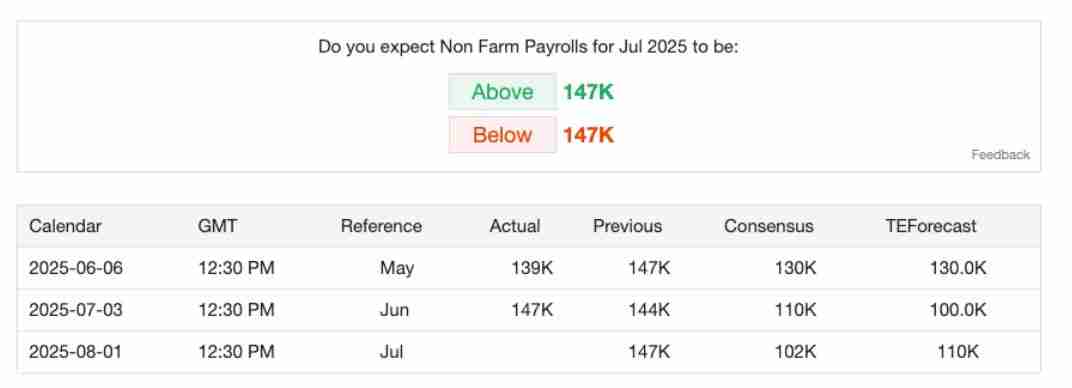This screenshot has height=388, width=1072.
Task: Vote Above for Jul 2025 payrolls
Action: click(502, 92)
